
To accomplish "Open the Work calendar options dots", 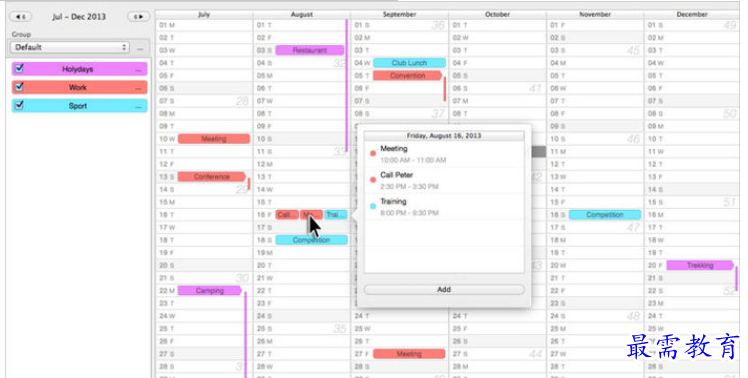I will tap(138, 88).
